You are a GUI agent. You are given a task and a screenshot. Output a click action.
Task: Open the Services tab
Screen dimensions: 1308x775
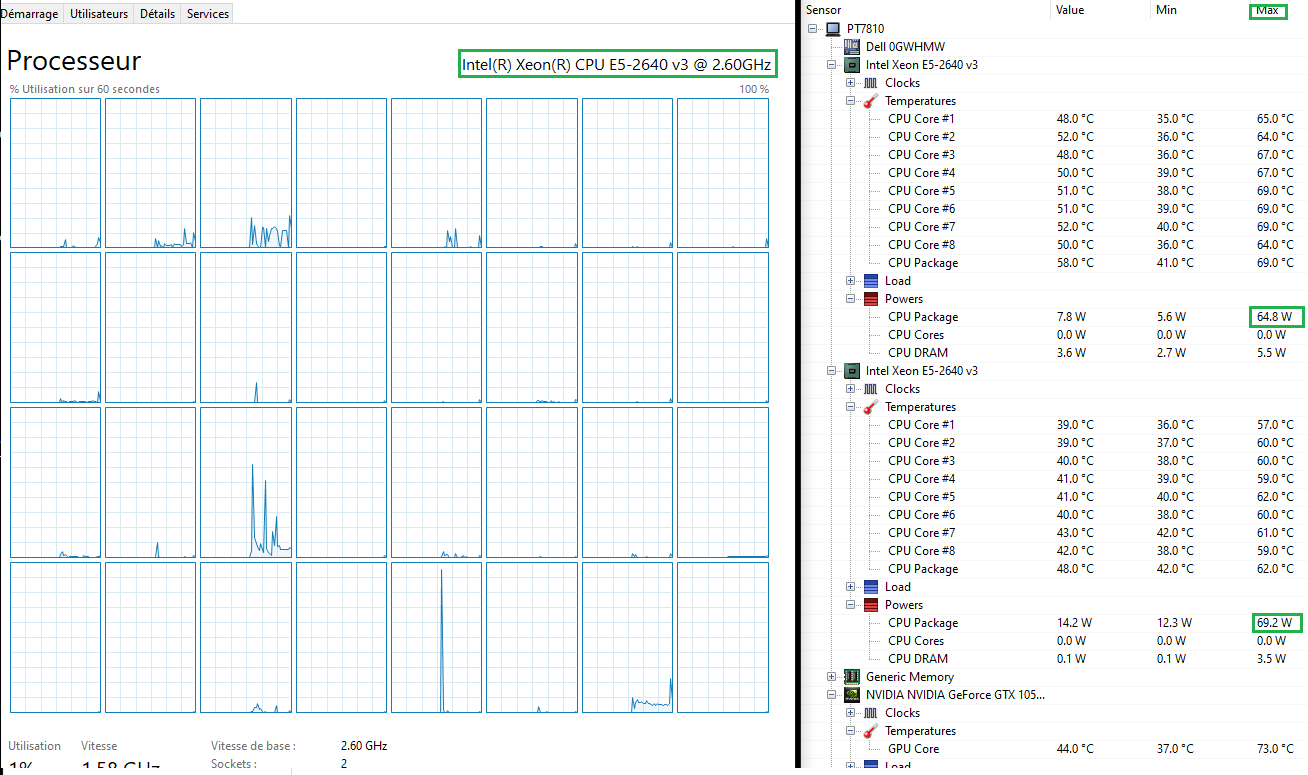(x=208, y=14)
